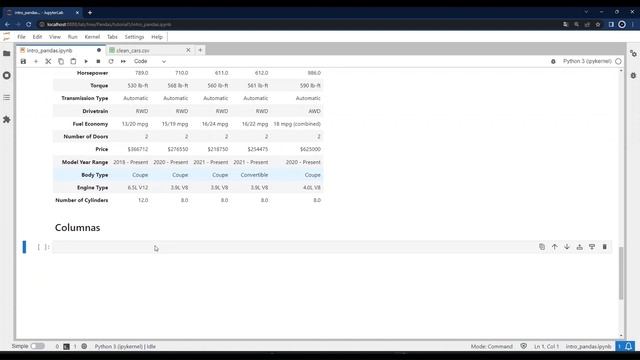Click the Number of Cylinders row label
Screen dimensions: 640x360
pyautogui.click(x=82, y=200)
